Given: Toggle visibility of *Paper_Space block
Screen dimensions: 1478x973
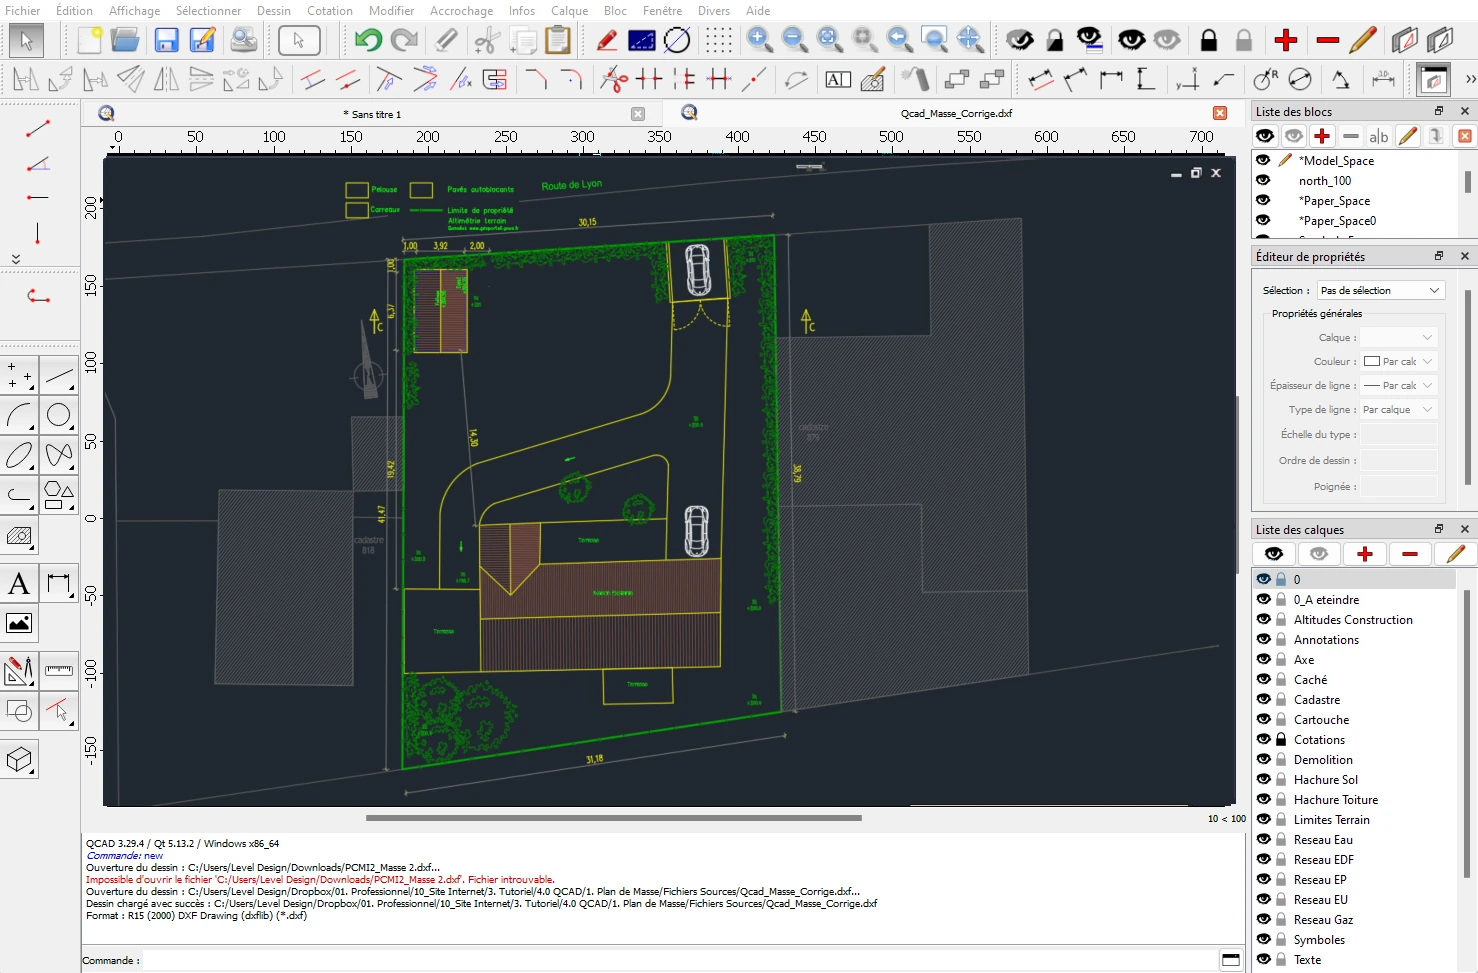Looking at the screenshot, I should click(1263, 200).
